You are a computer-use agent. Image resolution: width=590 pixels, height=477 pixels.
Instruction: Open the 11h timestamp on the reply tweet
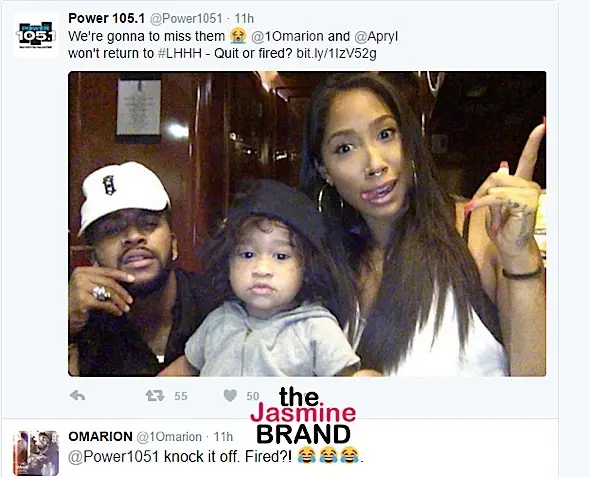(x=223, y=437)
